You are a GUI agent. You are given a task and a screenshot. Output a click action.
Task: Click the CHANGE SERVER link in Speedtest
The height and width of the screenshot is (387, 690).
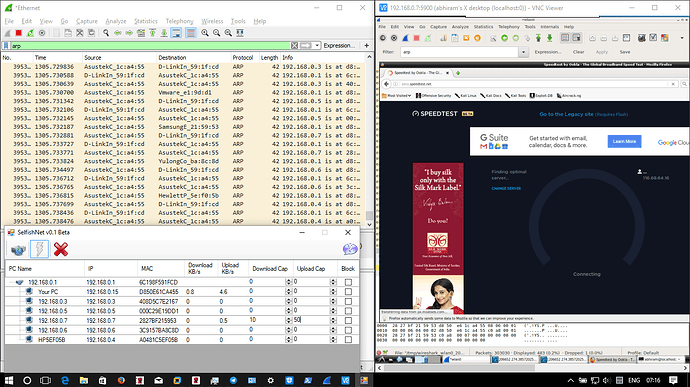coord(506,188)
